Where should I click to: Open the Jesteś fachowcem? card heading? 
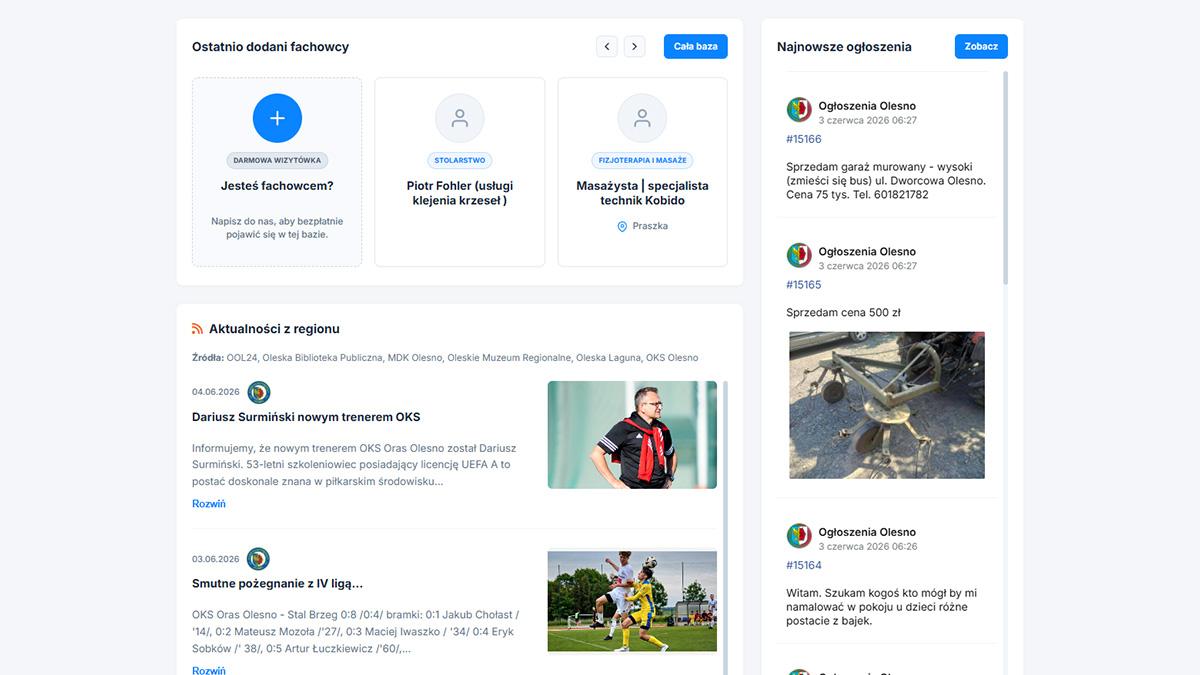pyautogui.click(x=277, y=186)
